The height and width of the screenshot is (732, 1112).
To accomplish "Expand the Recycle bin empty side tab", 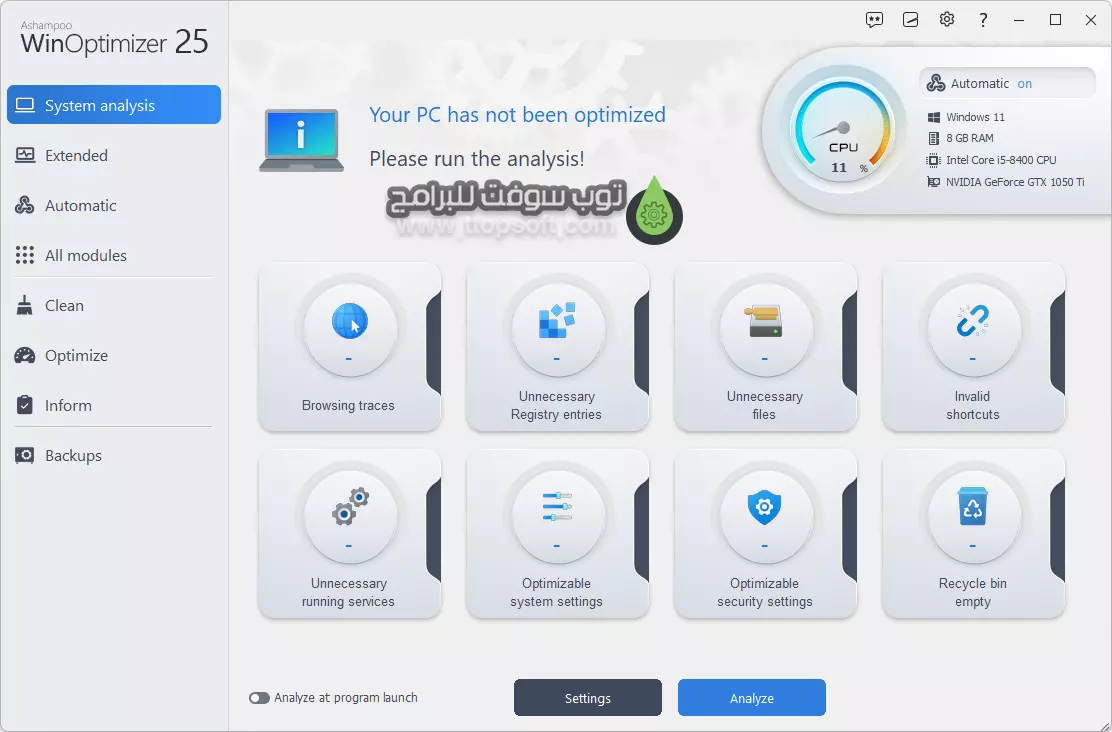I will (x=1057, y=529).
